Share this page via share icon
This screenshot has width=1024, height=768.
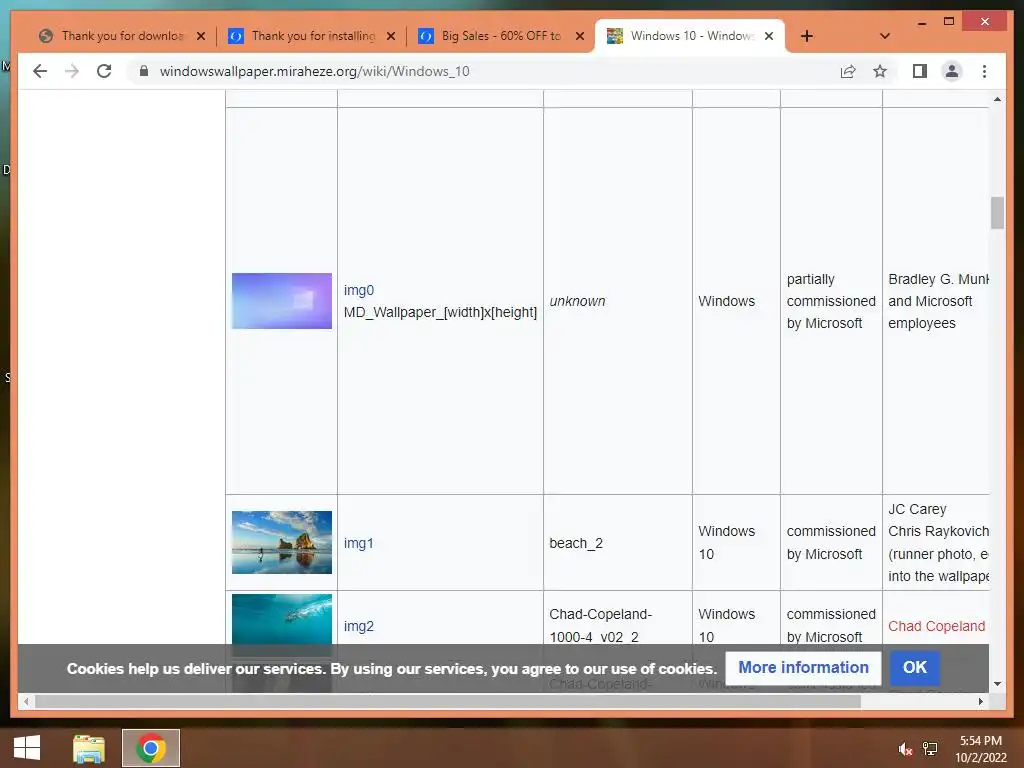(x=848, y=71)
